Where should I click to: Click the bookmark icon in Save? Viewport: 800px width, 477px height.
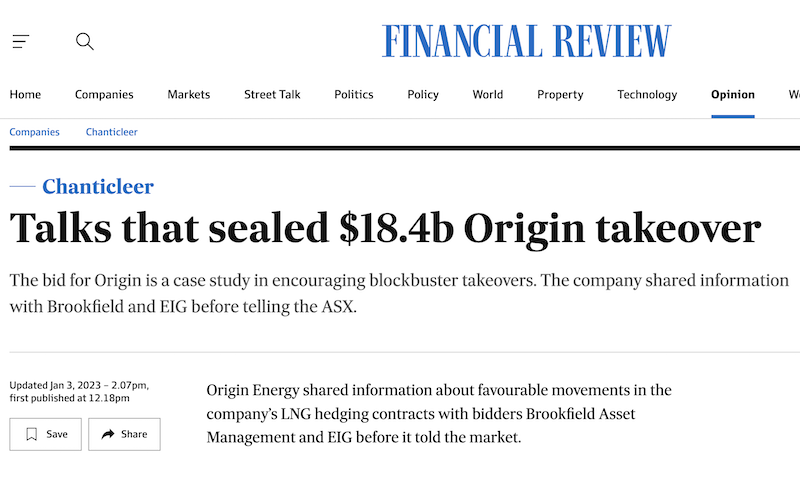coord(32,434)
